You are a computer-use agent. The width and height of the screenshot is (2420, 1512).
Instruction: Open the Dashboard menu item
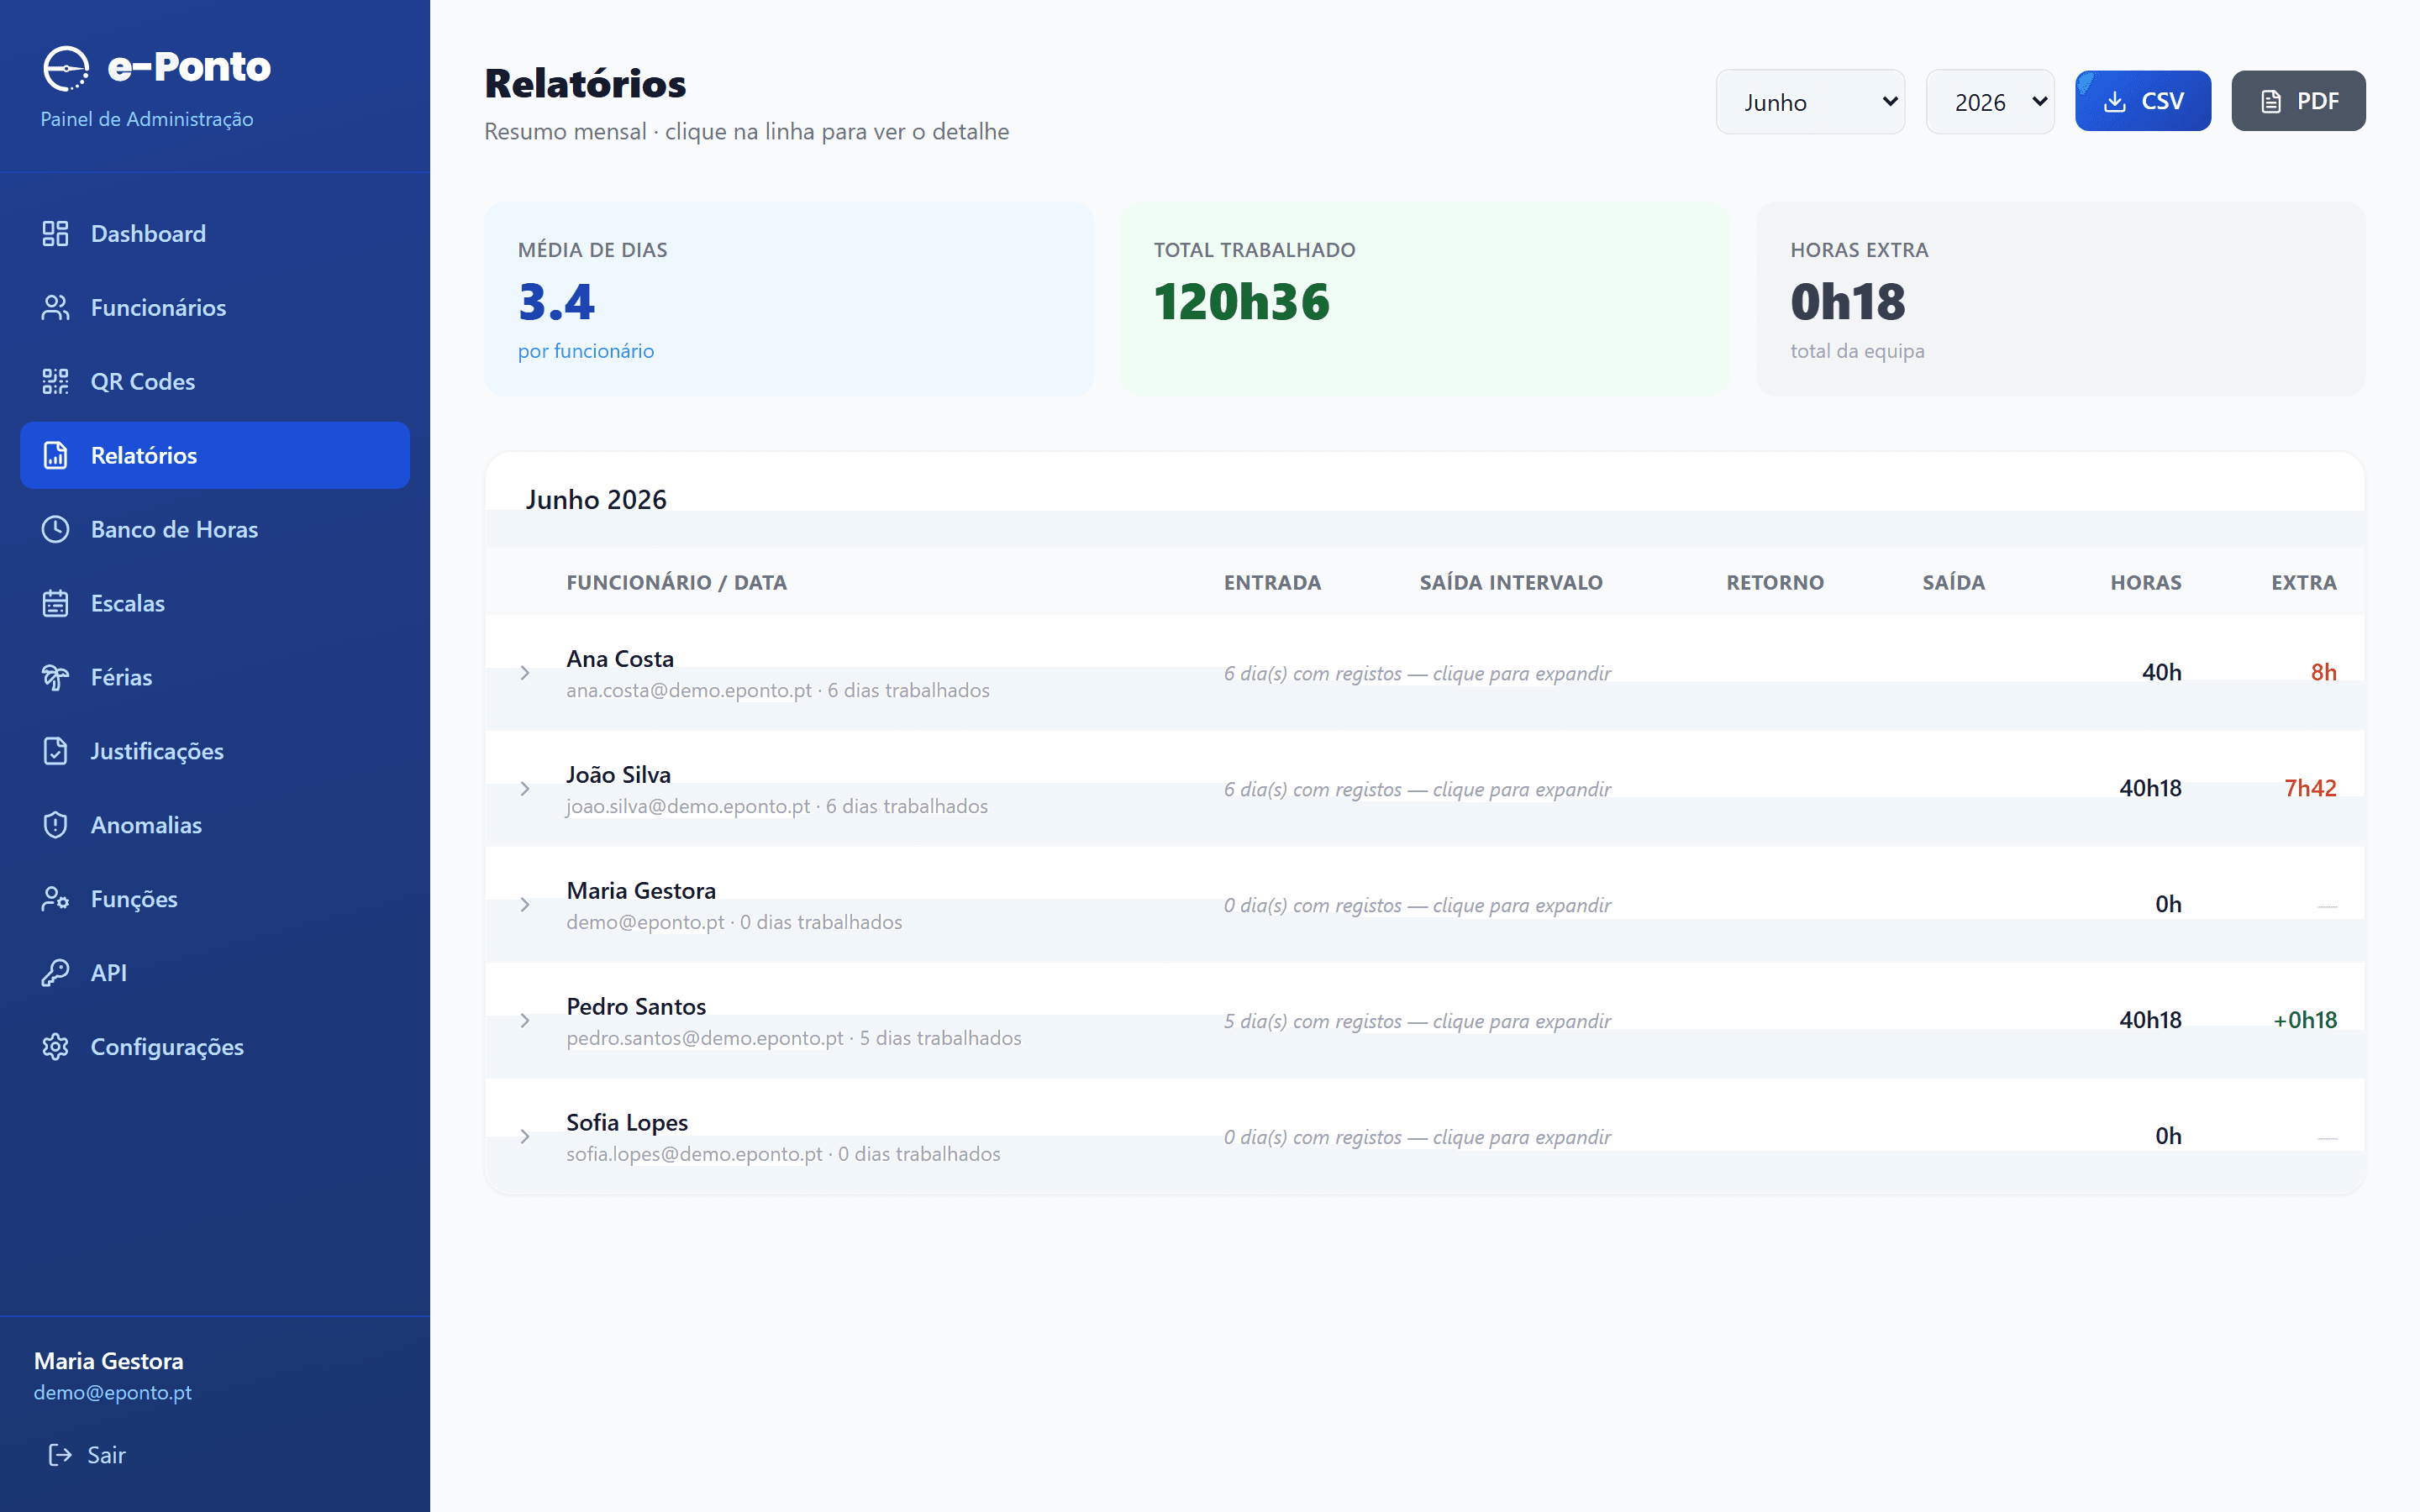pyautogui.click(x=215, y=233)
